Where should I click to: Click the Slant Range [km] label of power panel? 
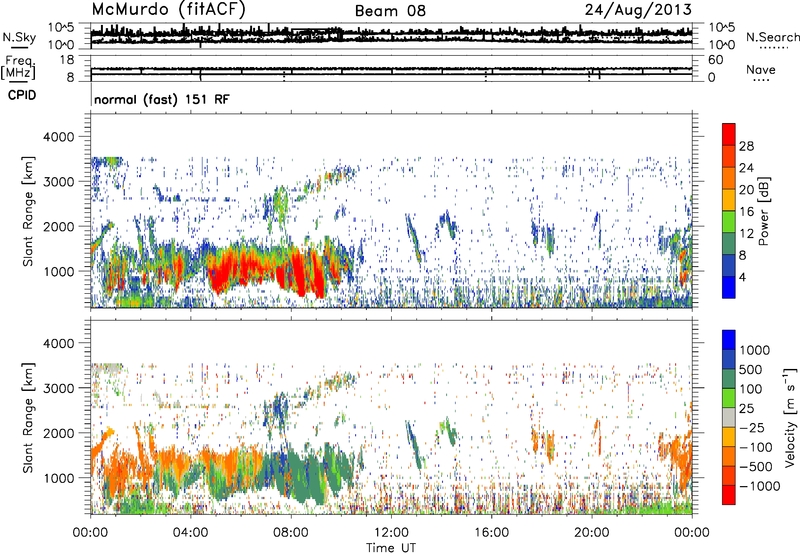point(28,211)
